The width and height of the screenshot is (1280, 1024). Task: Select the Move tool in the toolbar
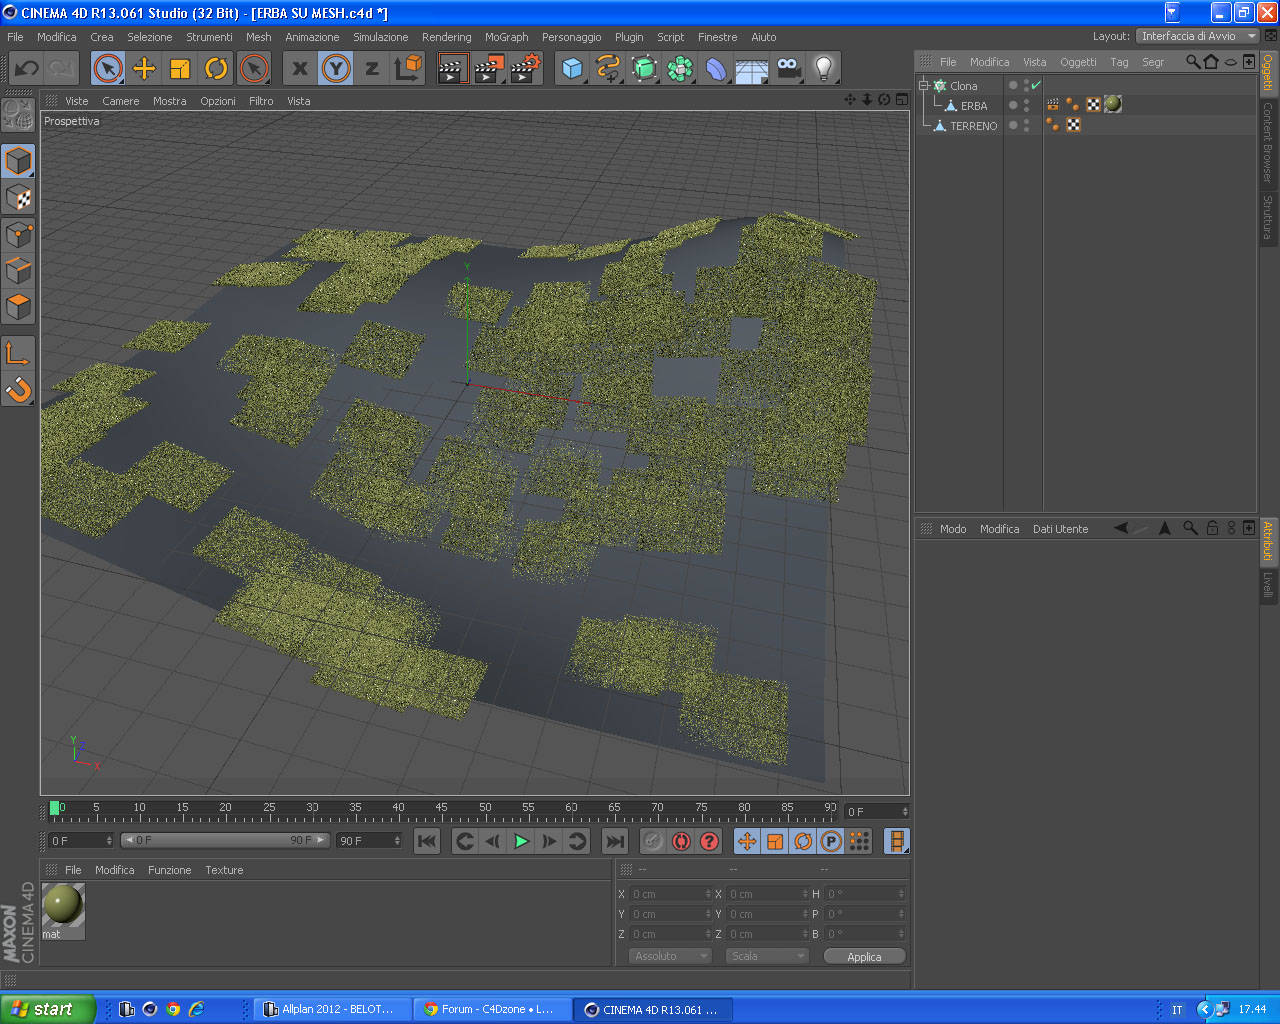coord(144,68)
